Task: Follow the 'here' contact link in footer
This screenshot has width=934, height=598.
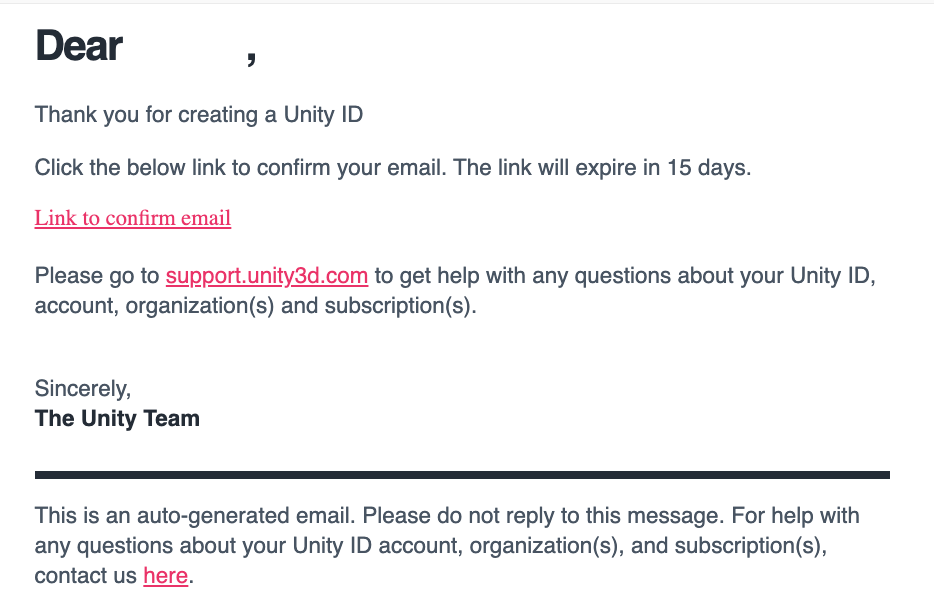Action: pos(166,575)
